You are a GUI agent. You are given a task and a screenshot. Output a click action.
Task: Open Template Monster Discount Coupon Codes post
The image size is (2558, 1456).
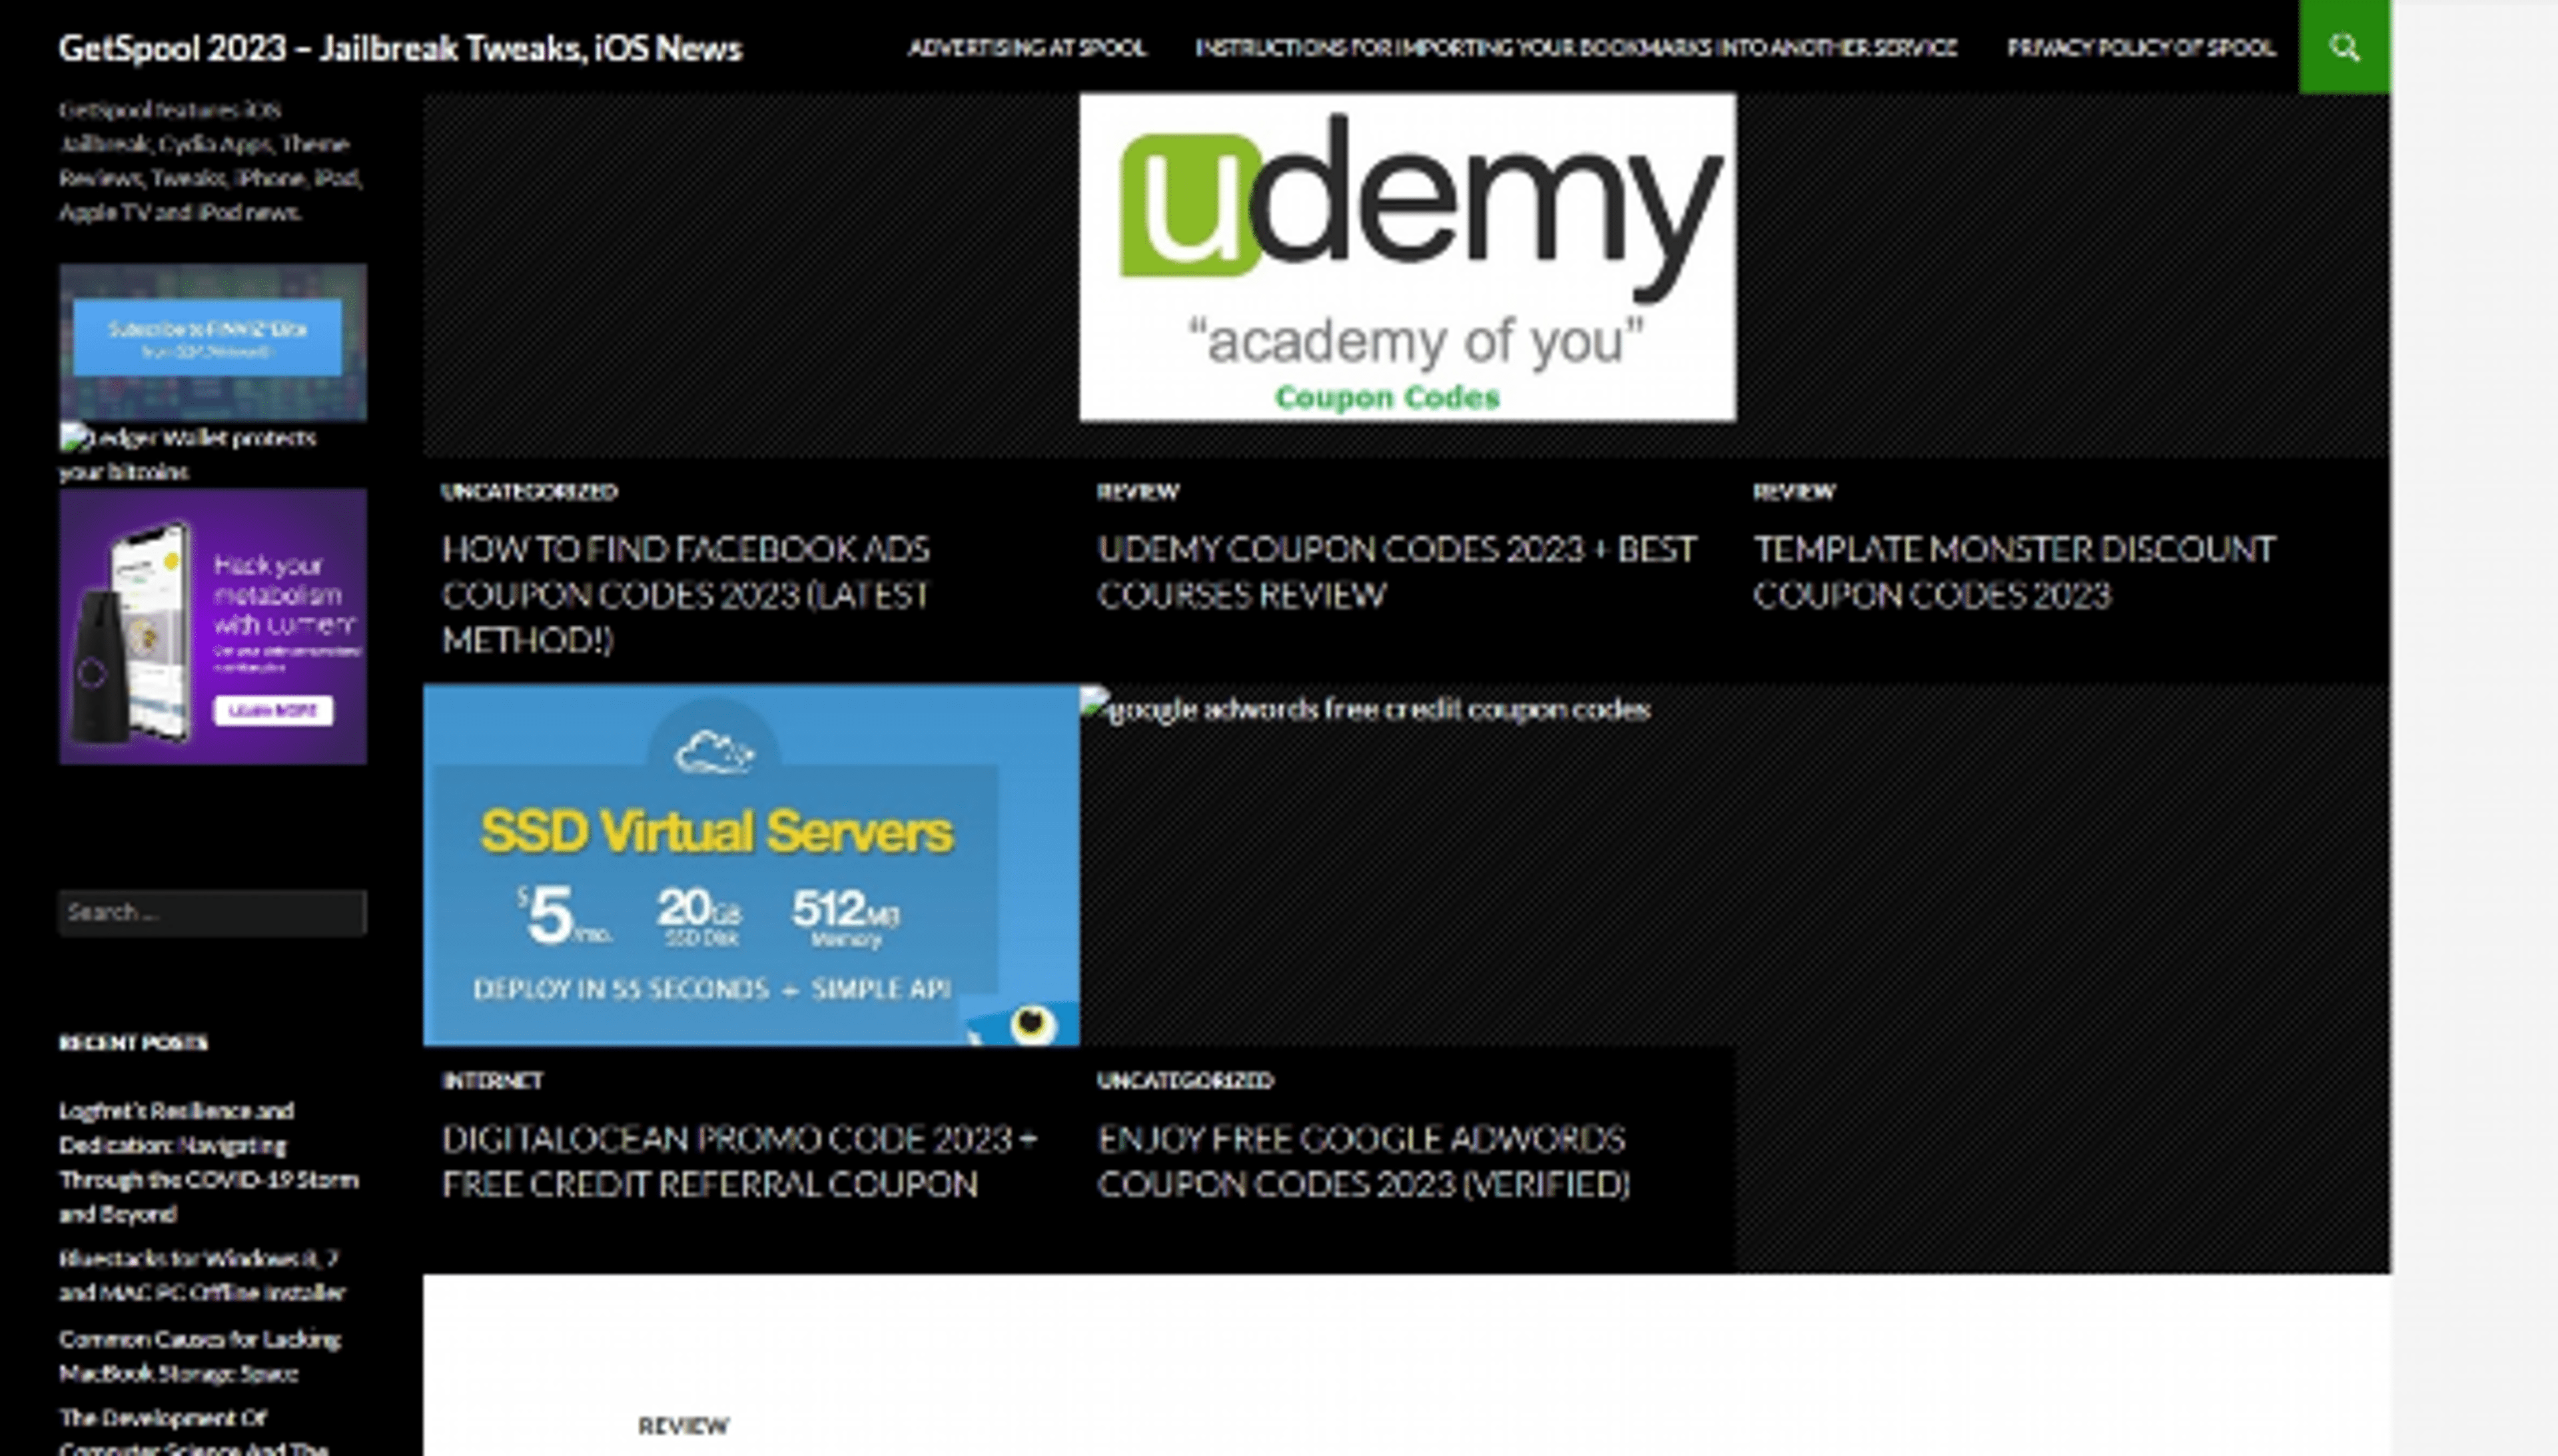(x=2013, y=572)
